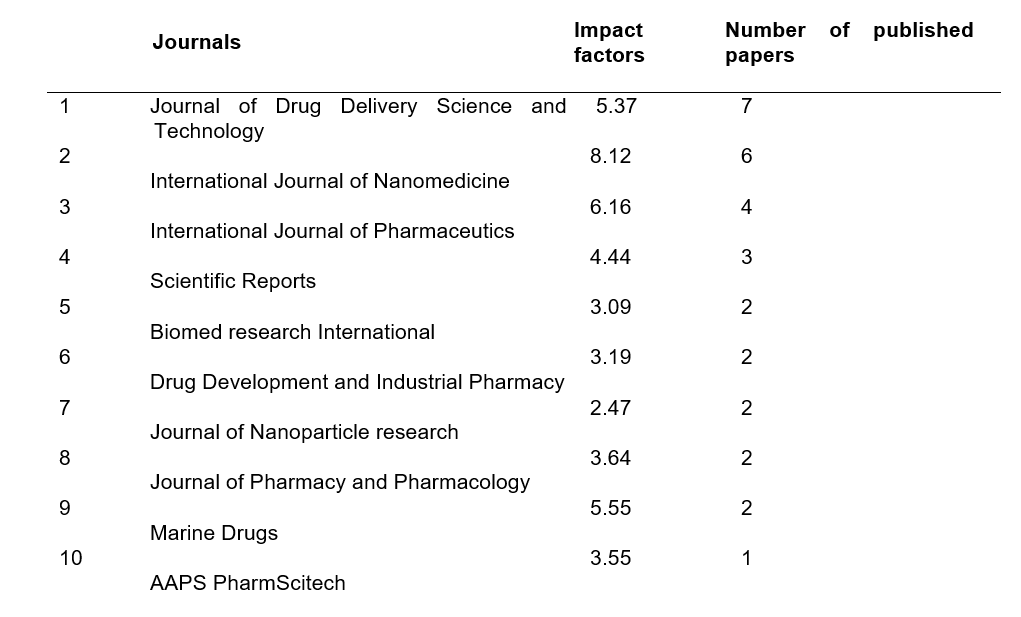The width and height of the screenshot is (1021, 617).
Task: Click Journal of Nanoparticle research entry
Action: 304,432
